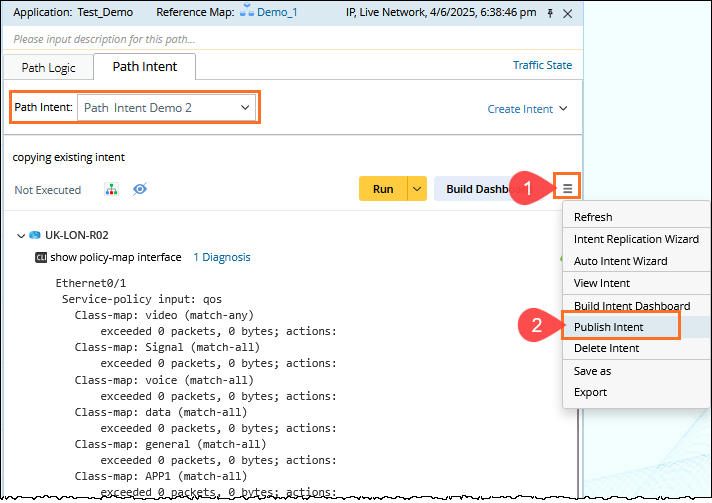Close the path panel with X
The image size is (712, 503).
[568, 14]
